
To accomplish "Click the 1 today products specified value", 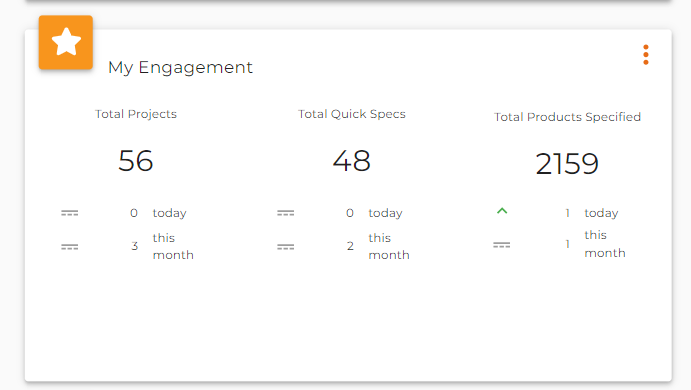I will pyautogui.click(x=568, y=213).
